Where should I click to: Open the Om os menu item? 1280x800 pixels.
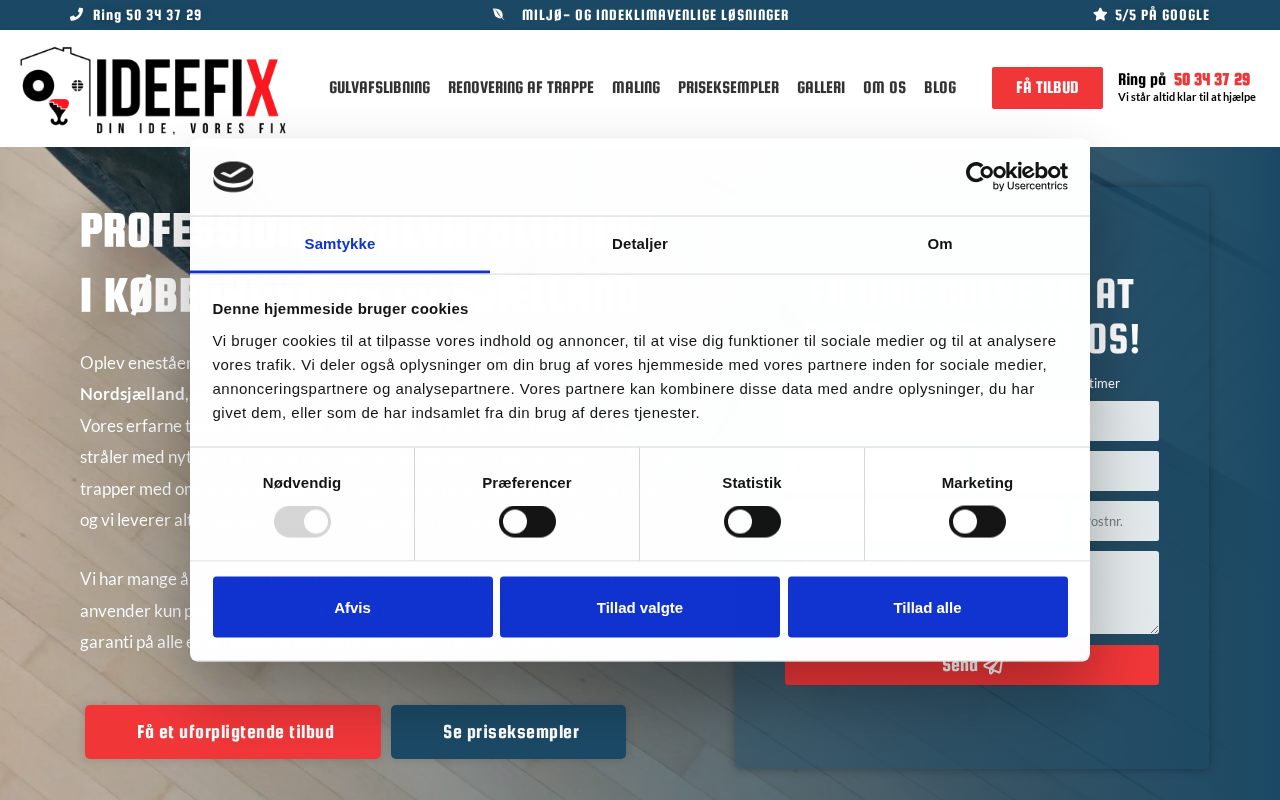[884, 88]
